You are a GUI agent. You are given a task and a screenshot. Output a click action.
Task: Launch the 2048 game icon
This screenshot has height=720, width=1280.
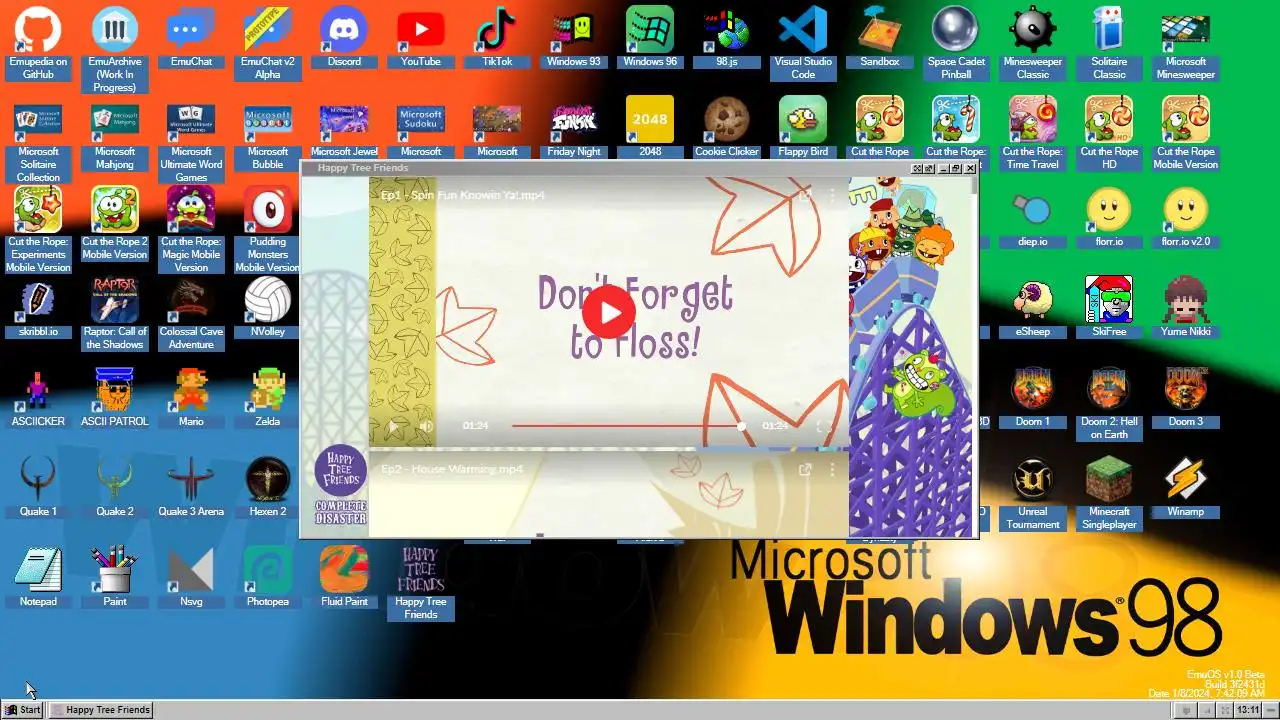(650, 127)
